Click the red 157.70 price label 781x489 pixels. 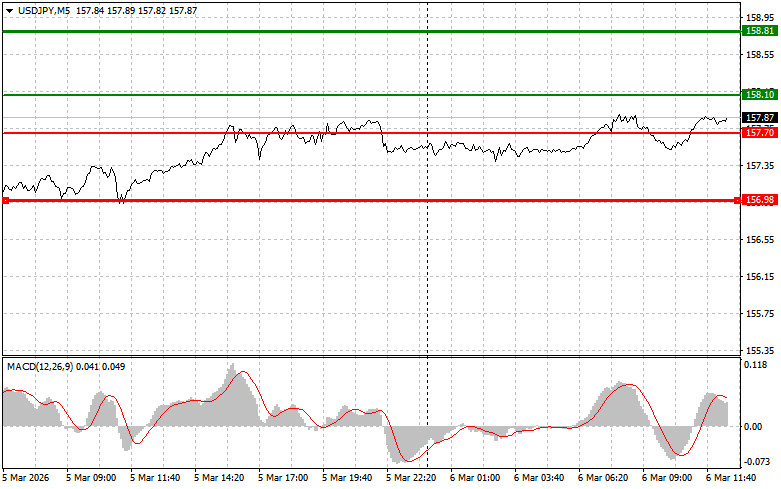760,132
